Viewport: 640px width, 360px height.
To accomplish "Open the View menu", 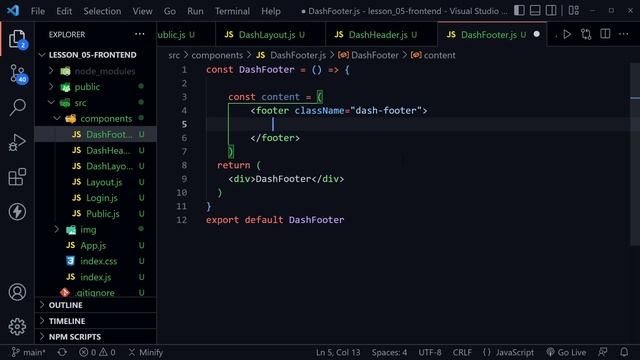I will (142, 11).
